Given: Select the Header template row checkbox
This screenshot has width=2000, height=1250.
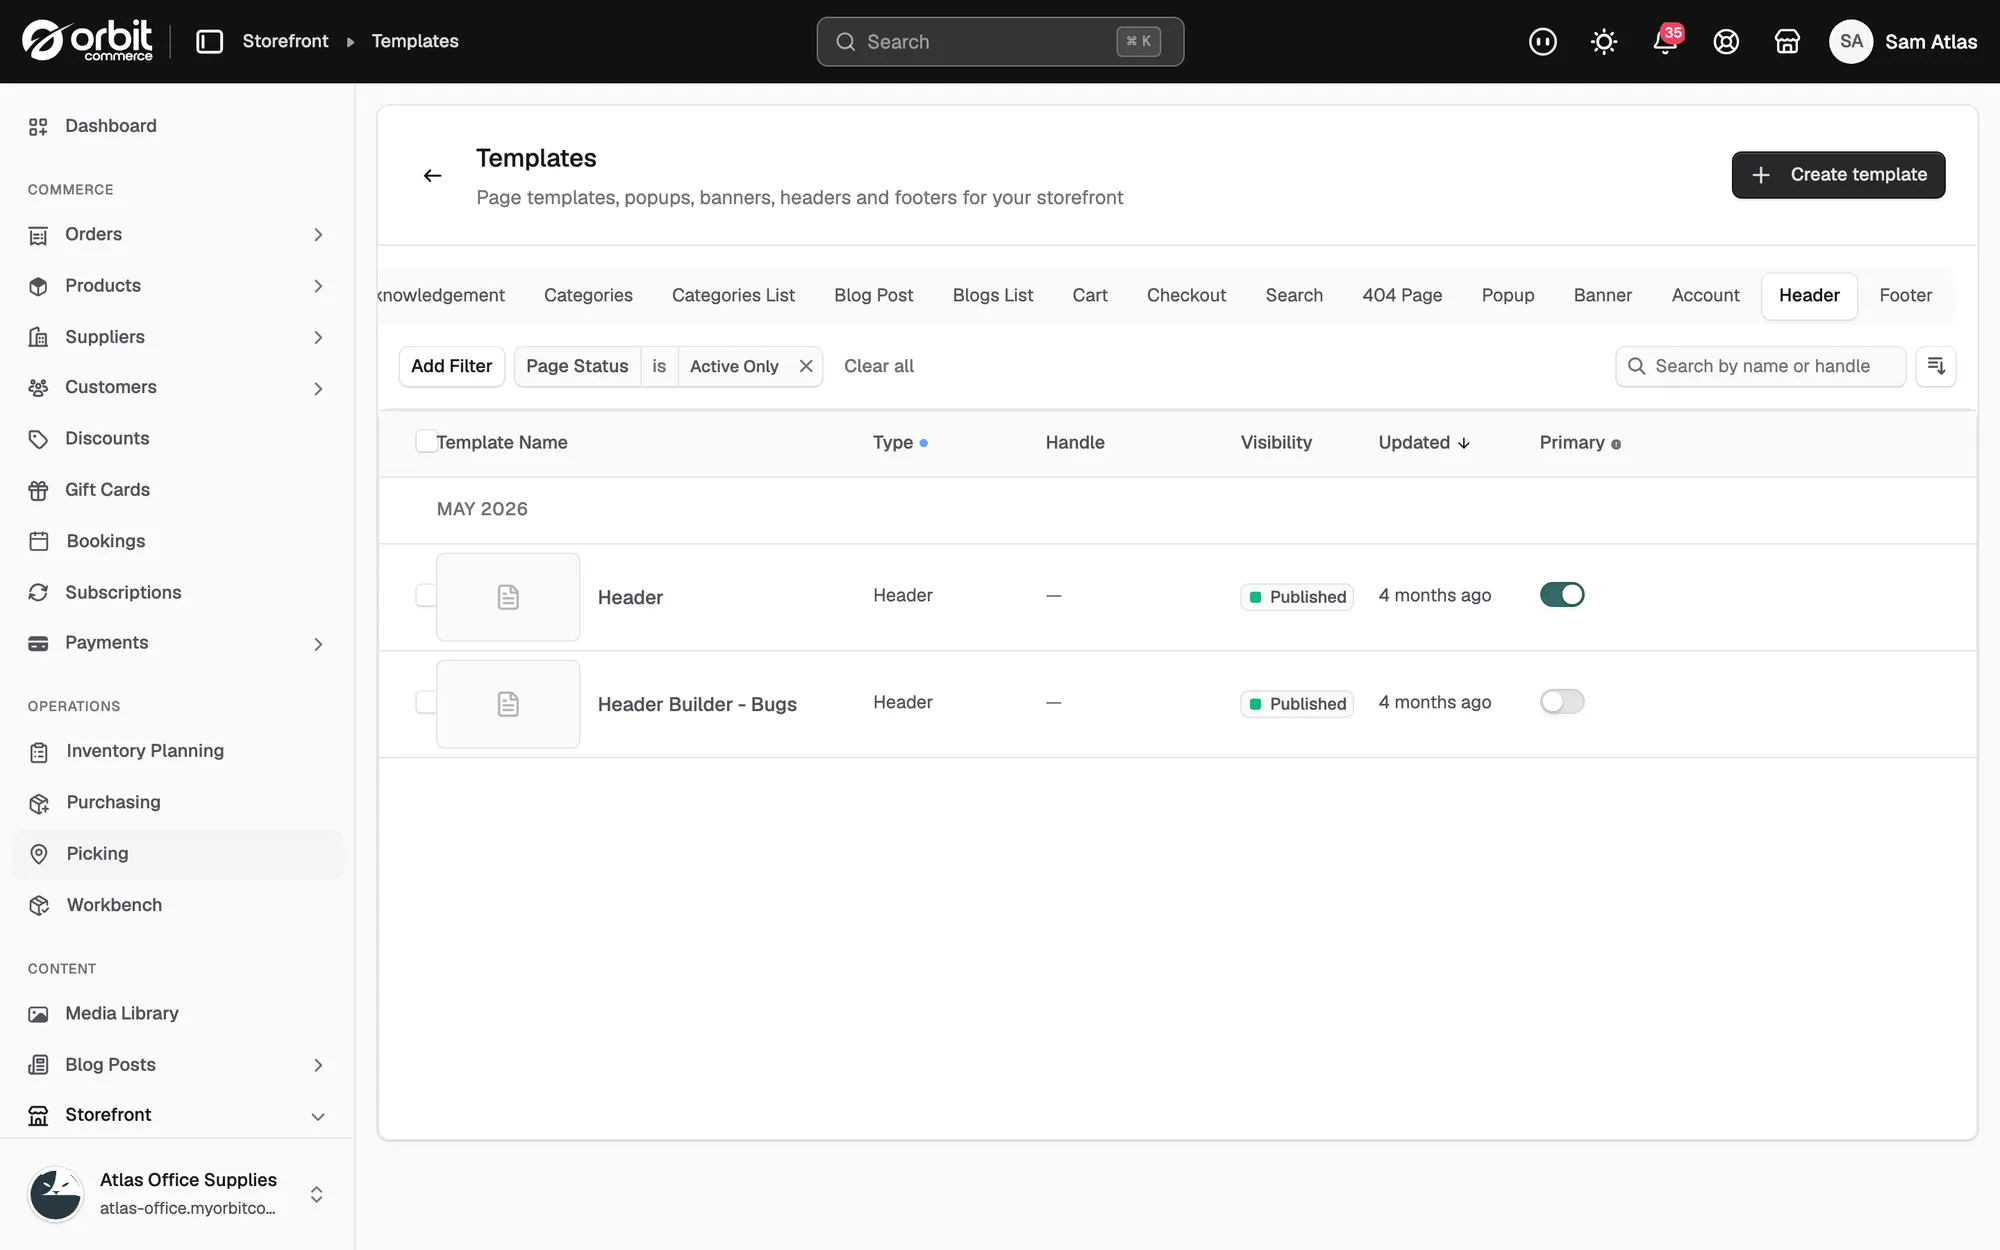Looking at the screenshot, I should click(x=426, y=595).
